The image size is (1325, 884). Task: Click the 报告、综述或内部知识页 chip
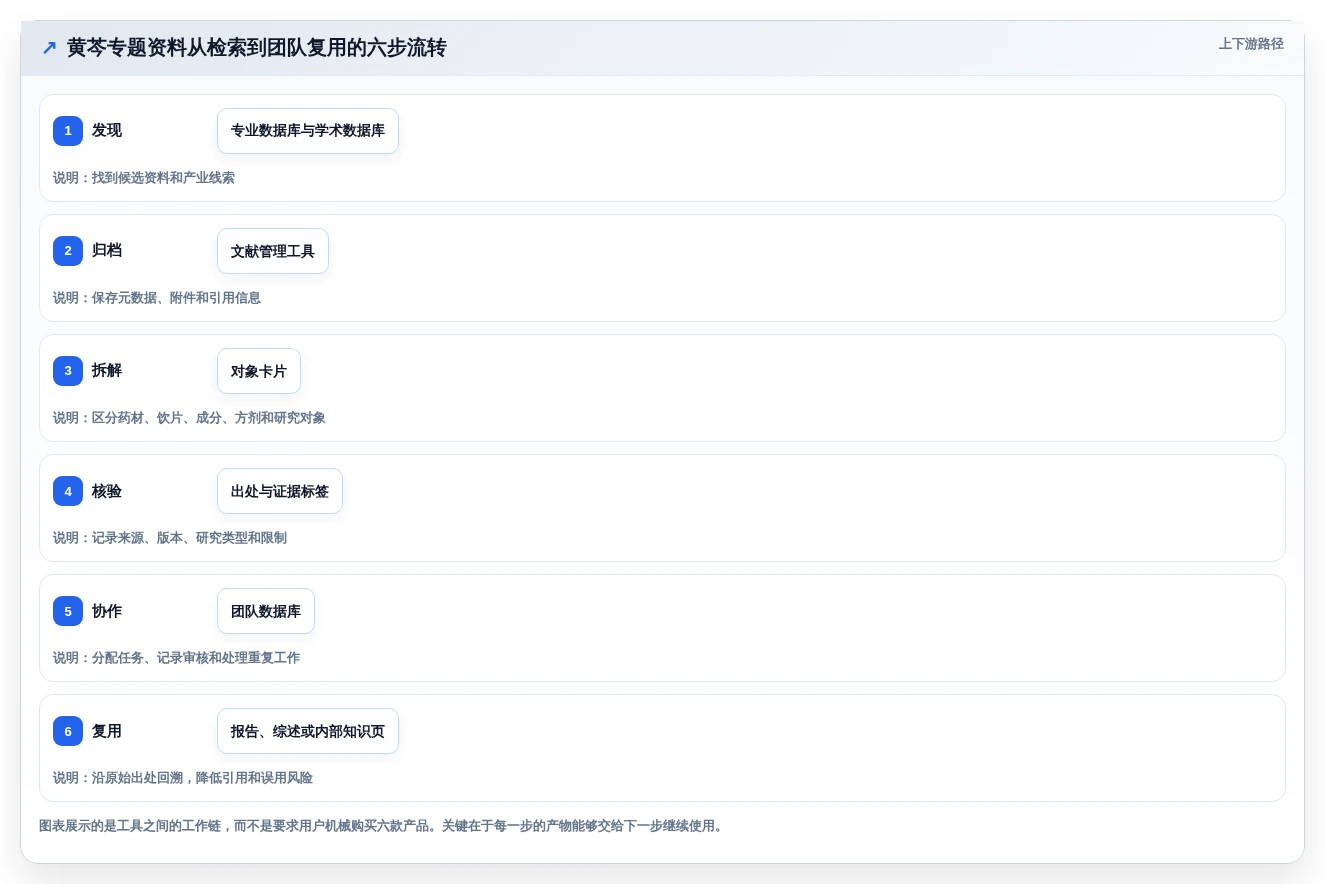308,731
